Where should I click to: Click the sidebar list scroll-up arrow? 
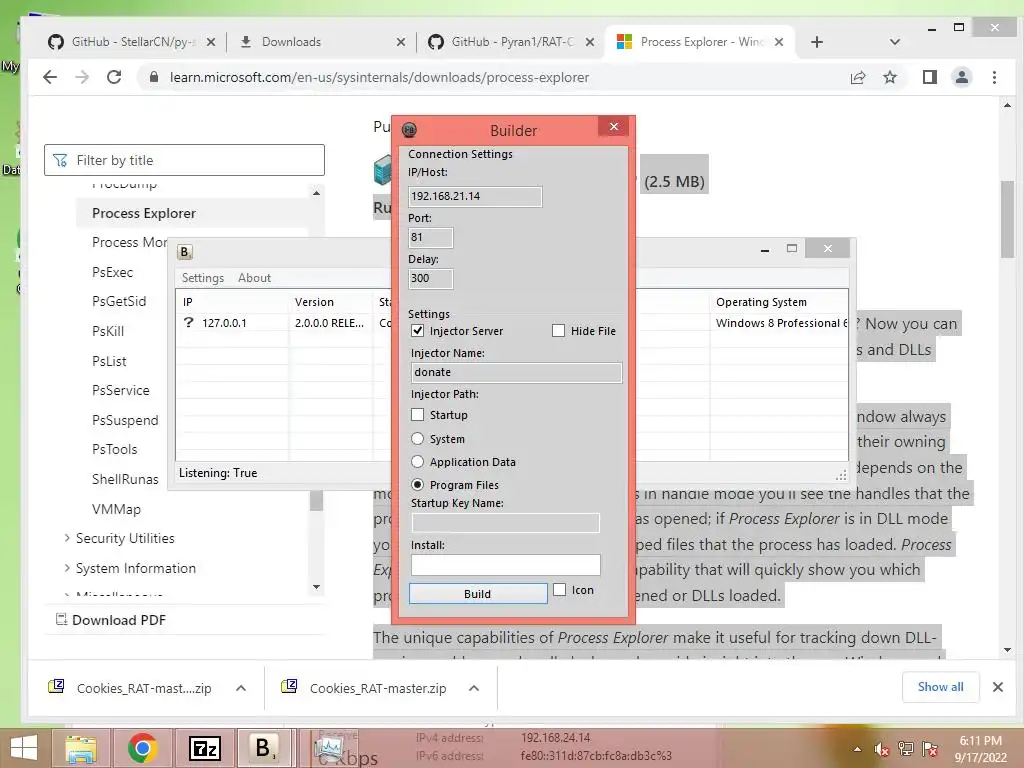316,193
